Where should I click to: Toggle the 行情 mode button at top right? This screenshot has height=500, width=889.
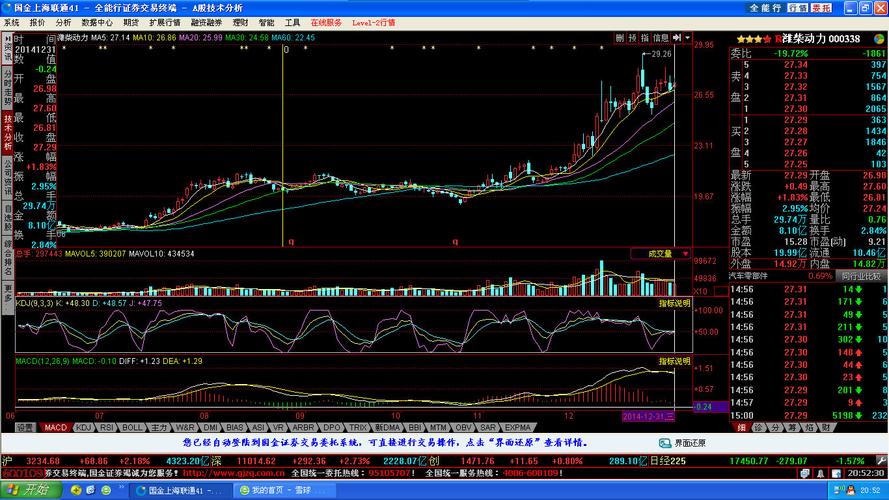(797, 7)
